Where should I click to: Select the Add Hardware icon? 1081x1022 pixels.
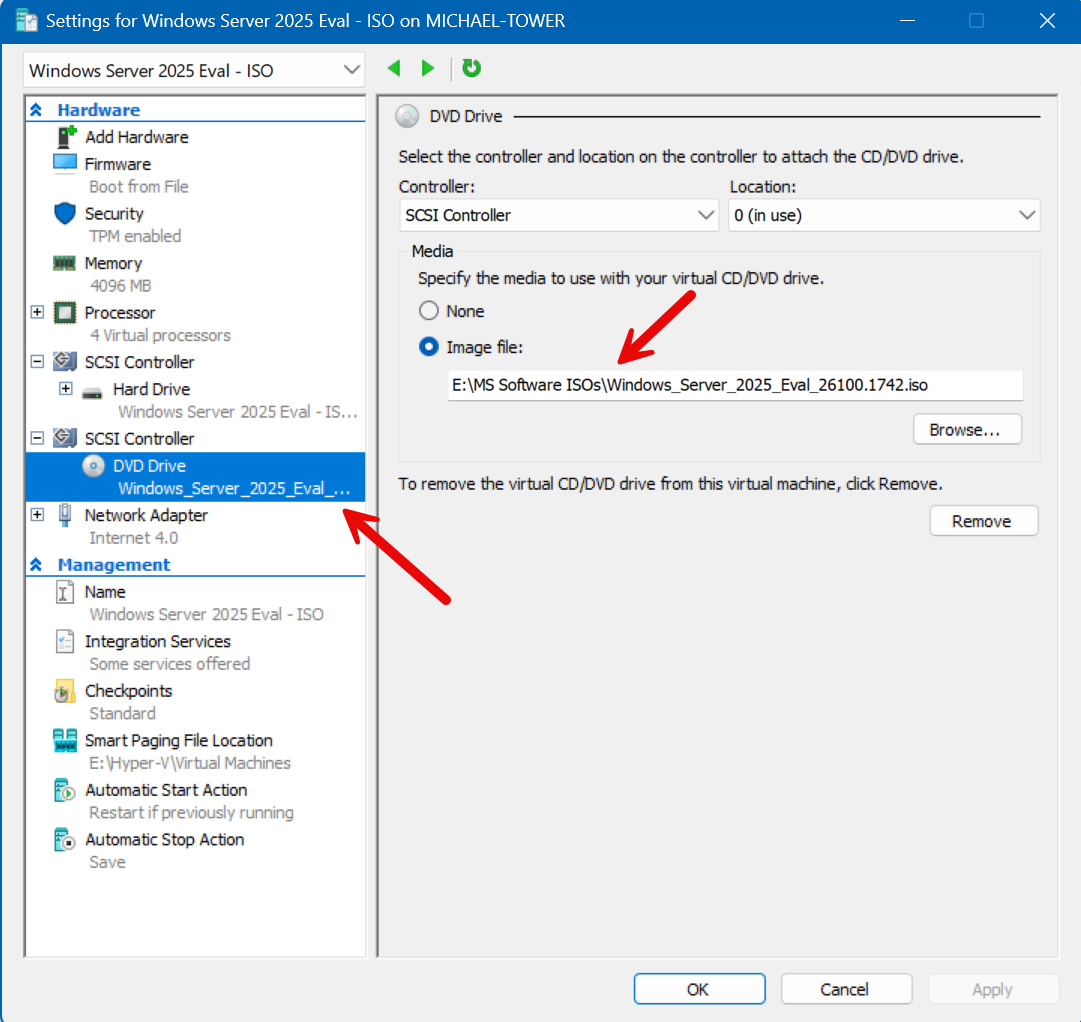[66, 137]
